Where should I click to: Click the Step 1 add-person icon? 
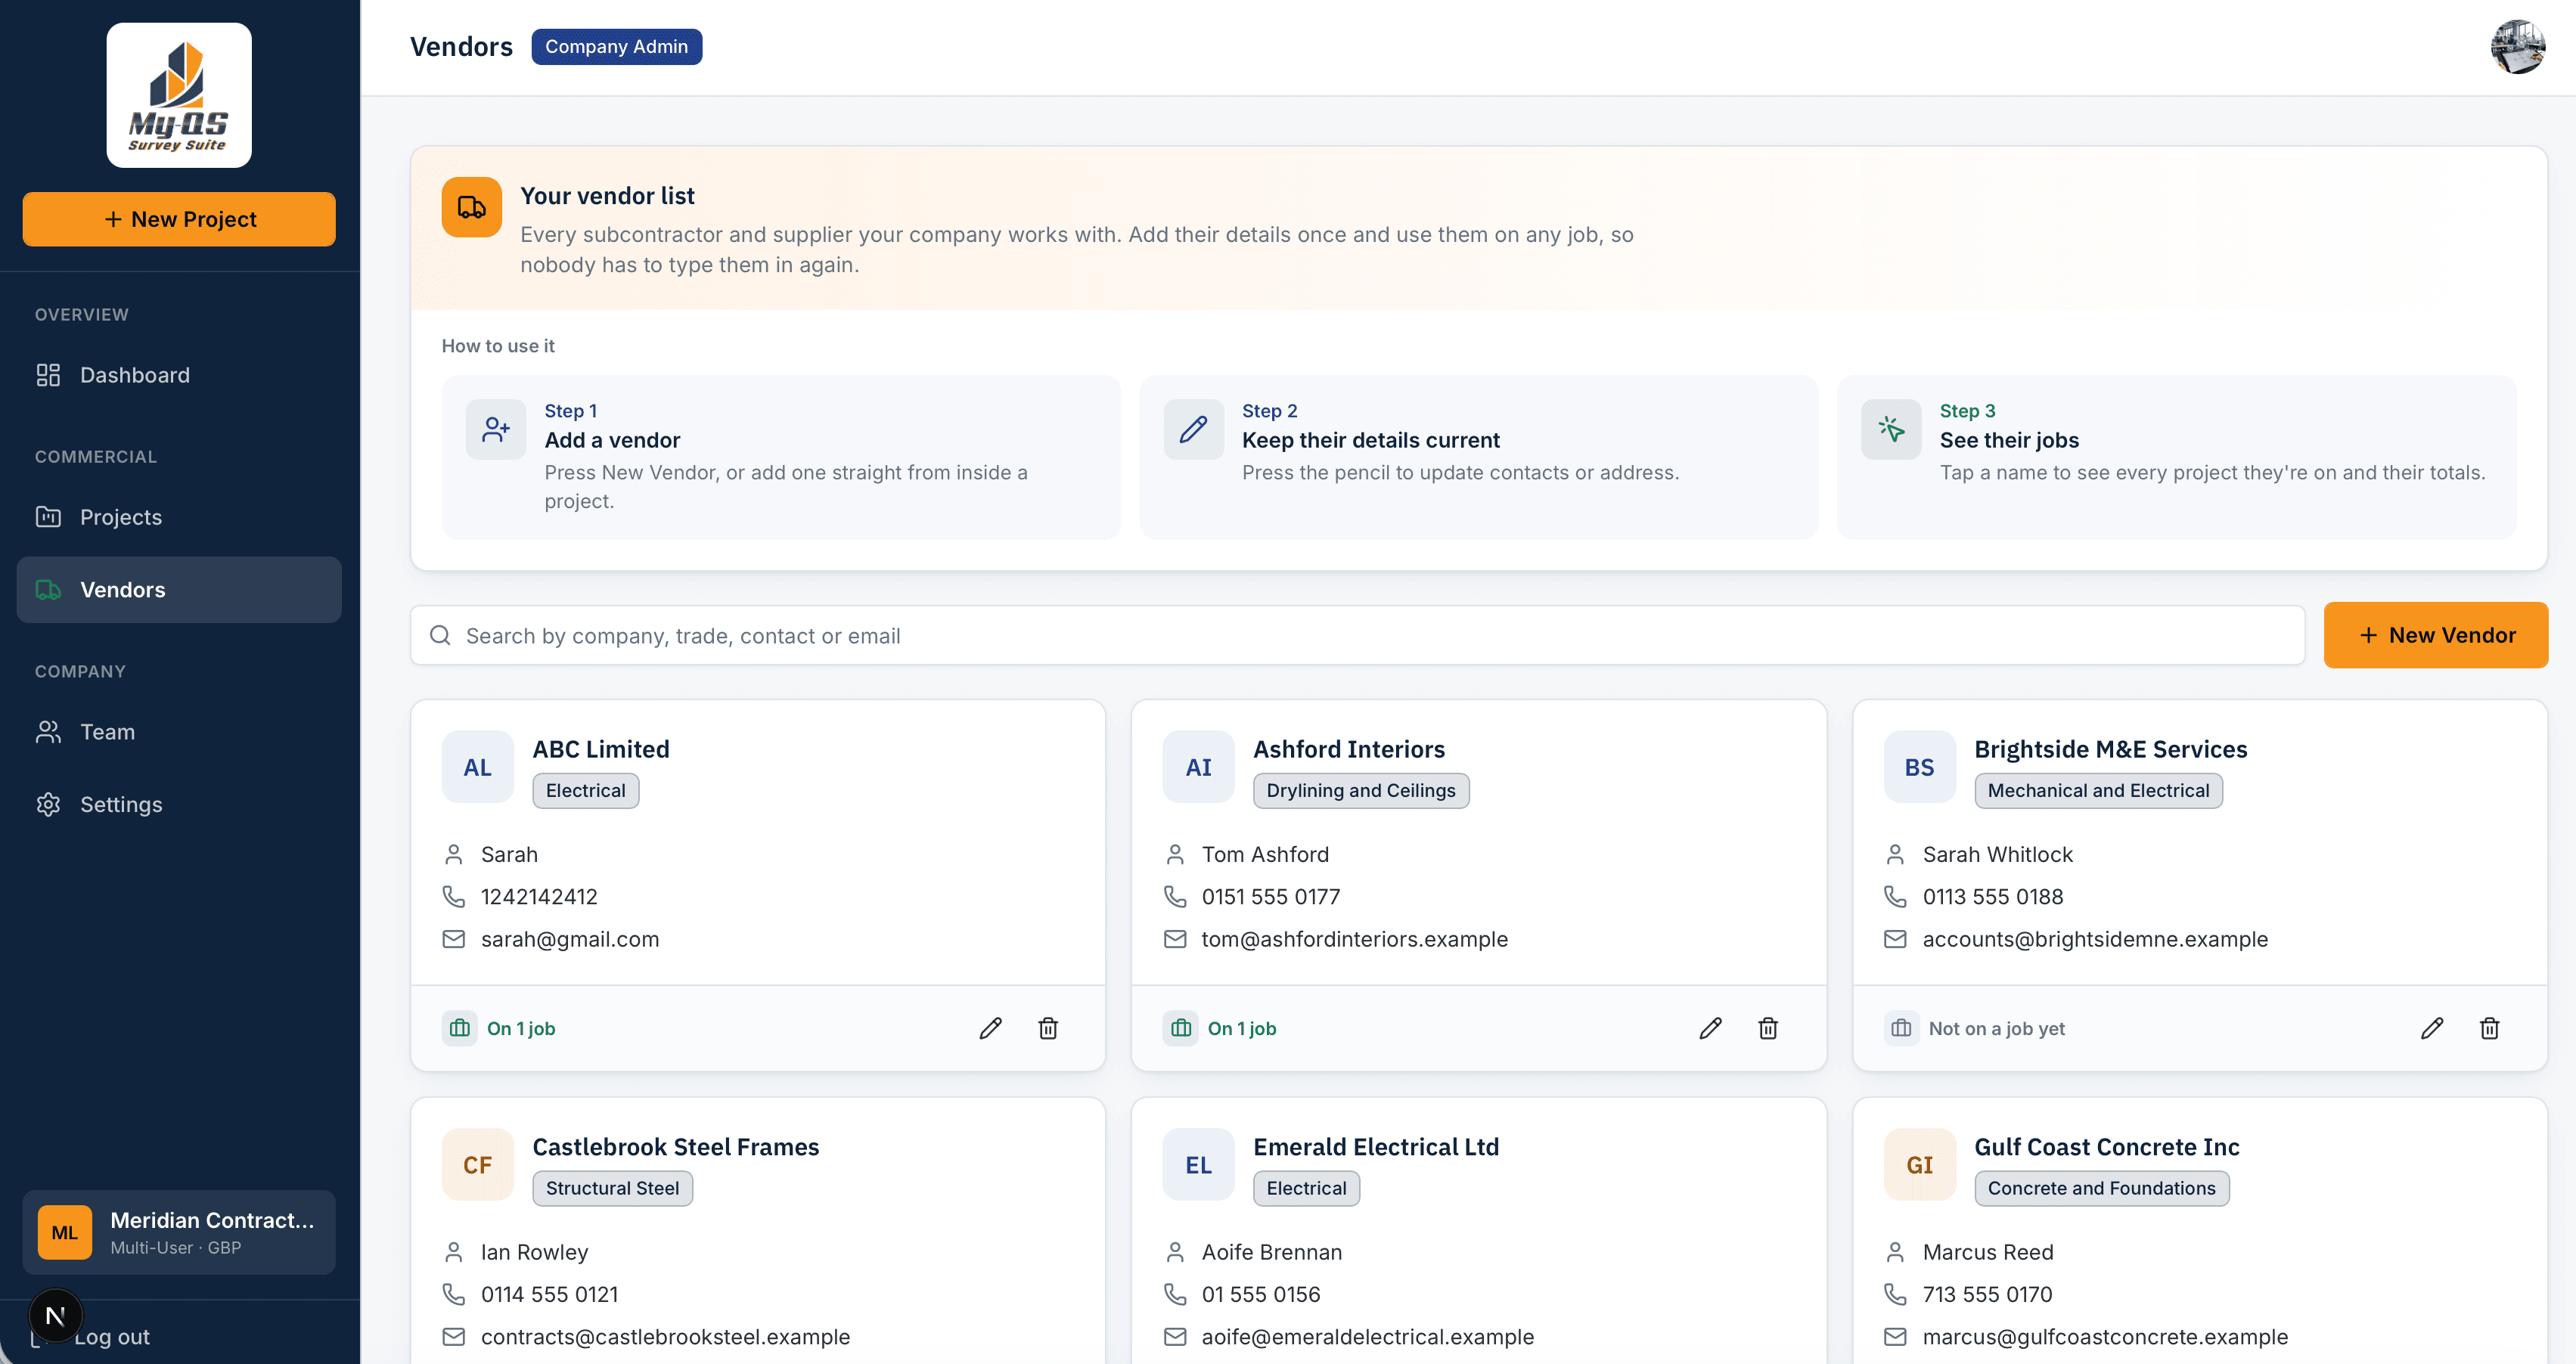coord(496,429)
